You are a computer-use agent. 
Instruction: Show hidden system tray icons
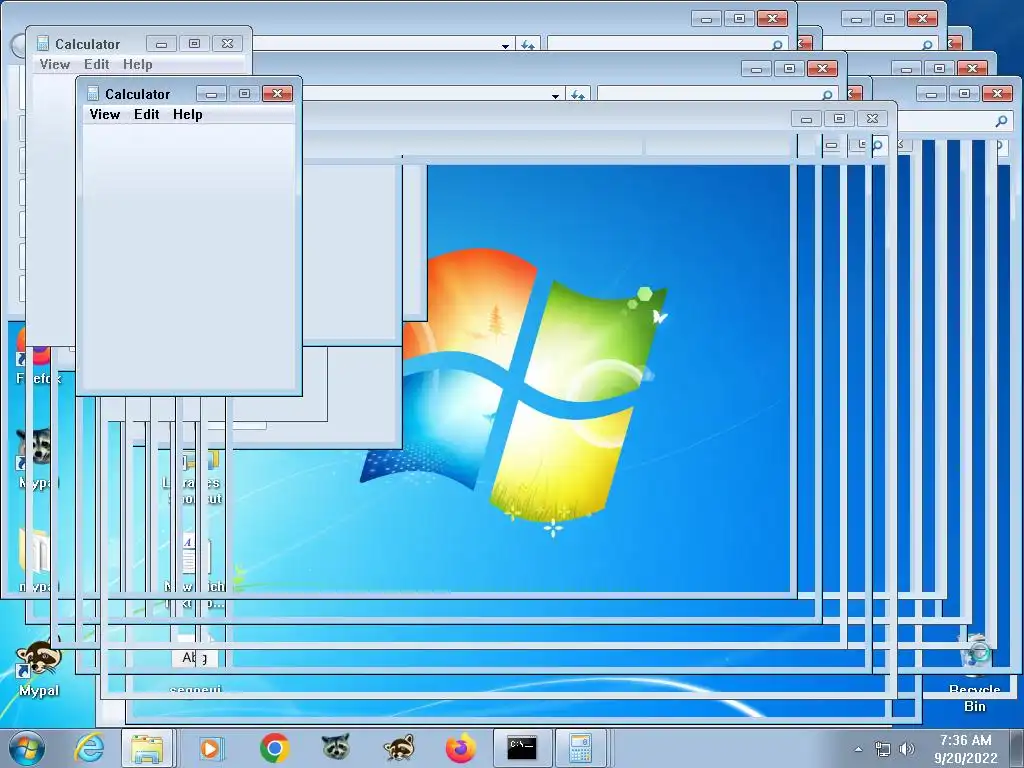(x=858, y=749)
